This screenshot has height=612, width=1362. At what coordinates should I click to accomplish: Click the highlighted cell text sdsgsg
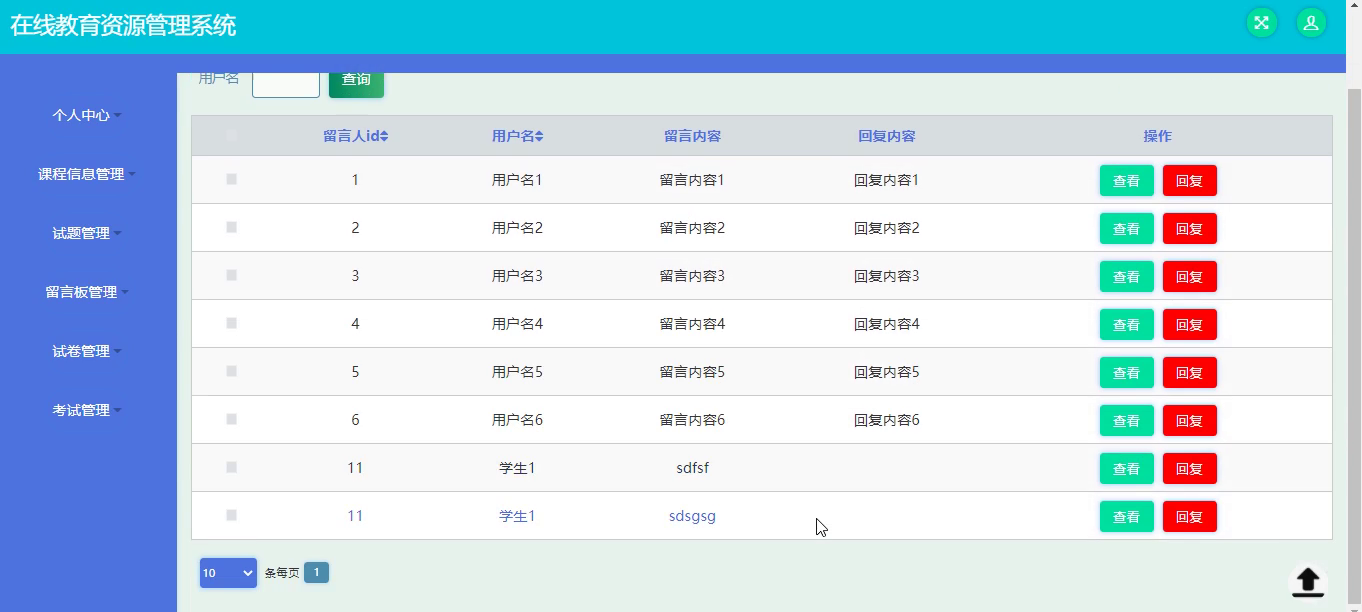coord(692,516)
